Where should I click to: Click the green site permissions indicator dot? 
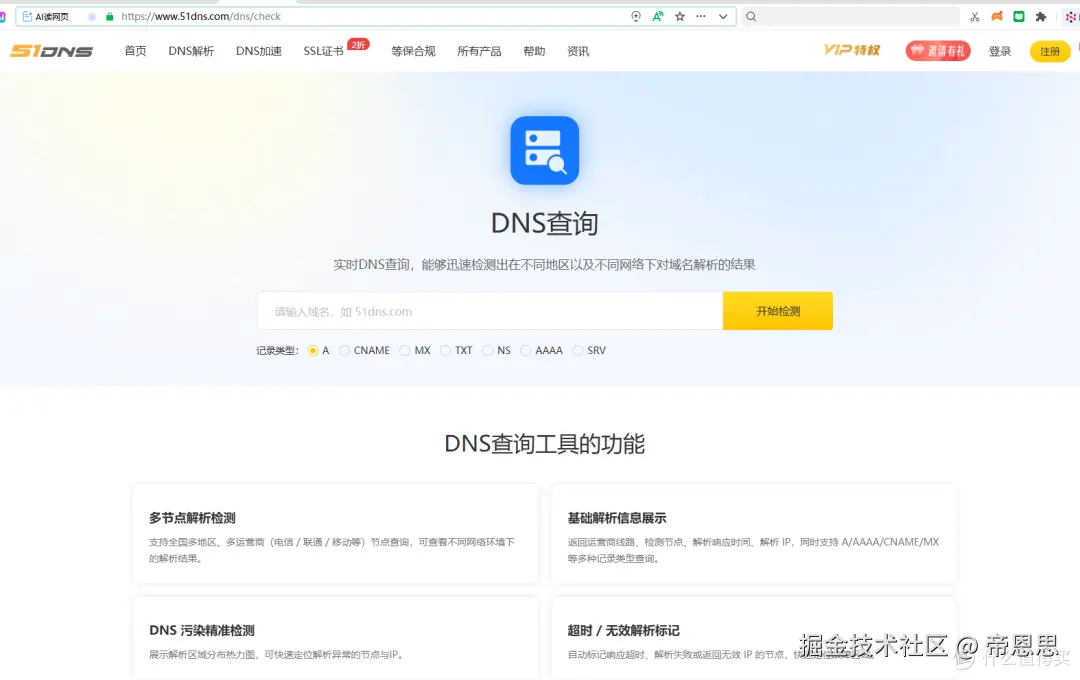[110, 16]
